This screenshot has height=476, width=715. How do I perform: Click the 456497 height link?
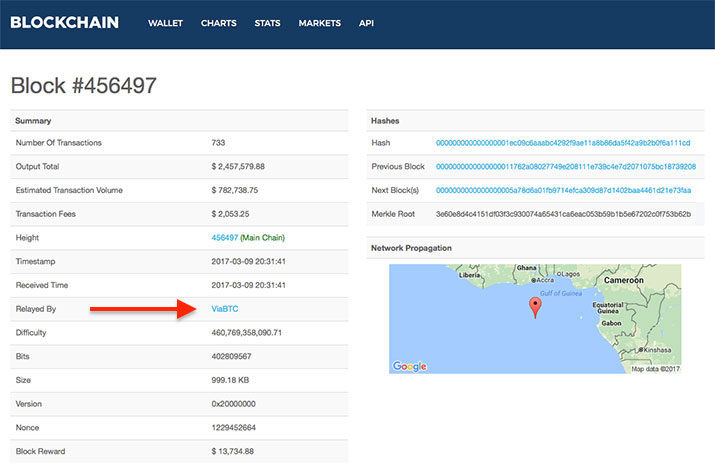225,238
